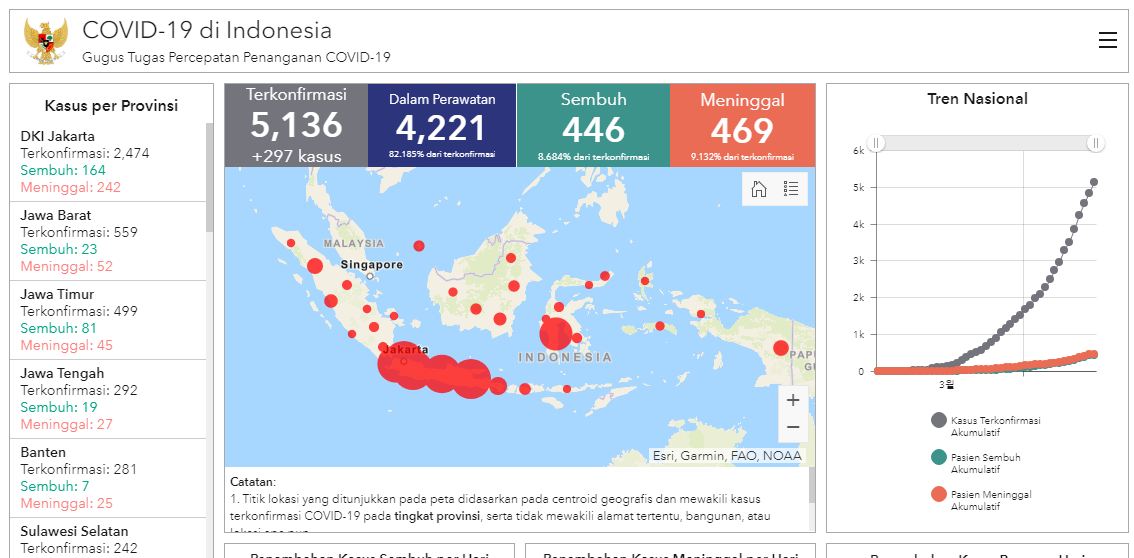
Task: Open the hamburger menu at top right
Action: pyautogui.click(x=1107, y=40)
